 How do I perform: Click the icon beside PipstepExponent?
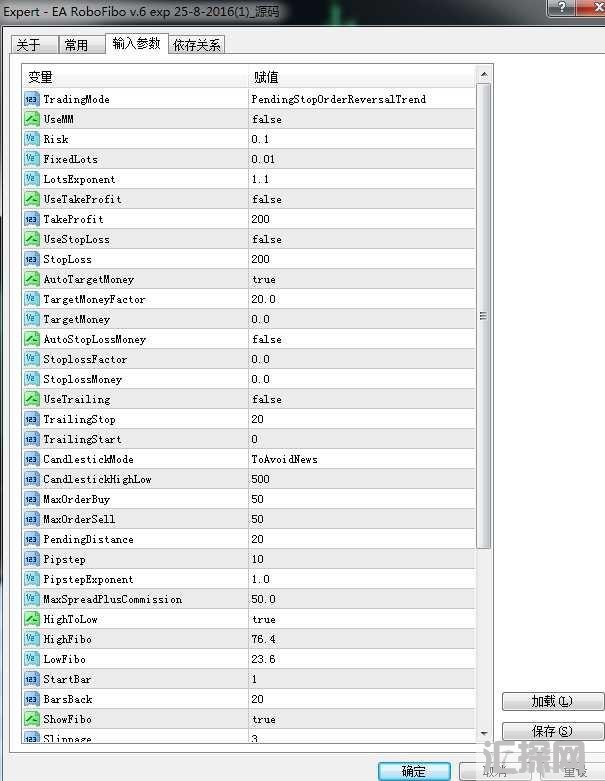[31, 579]
